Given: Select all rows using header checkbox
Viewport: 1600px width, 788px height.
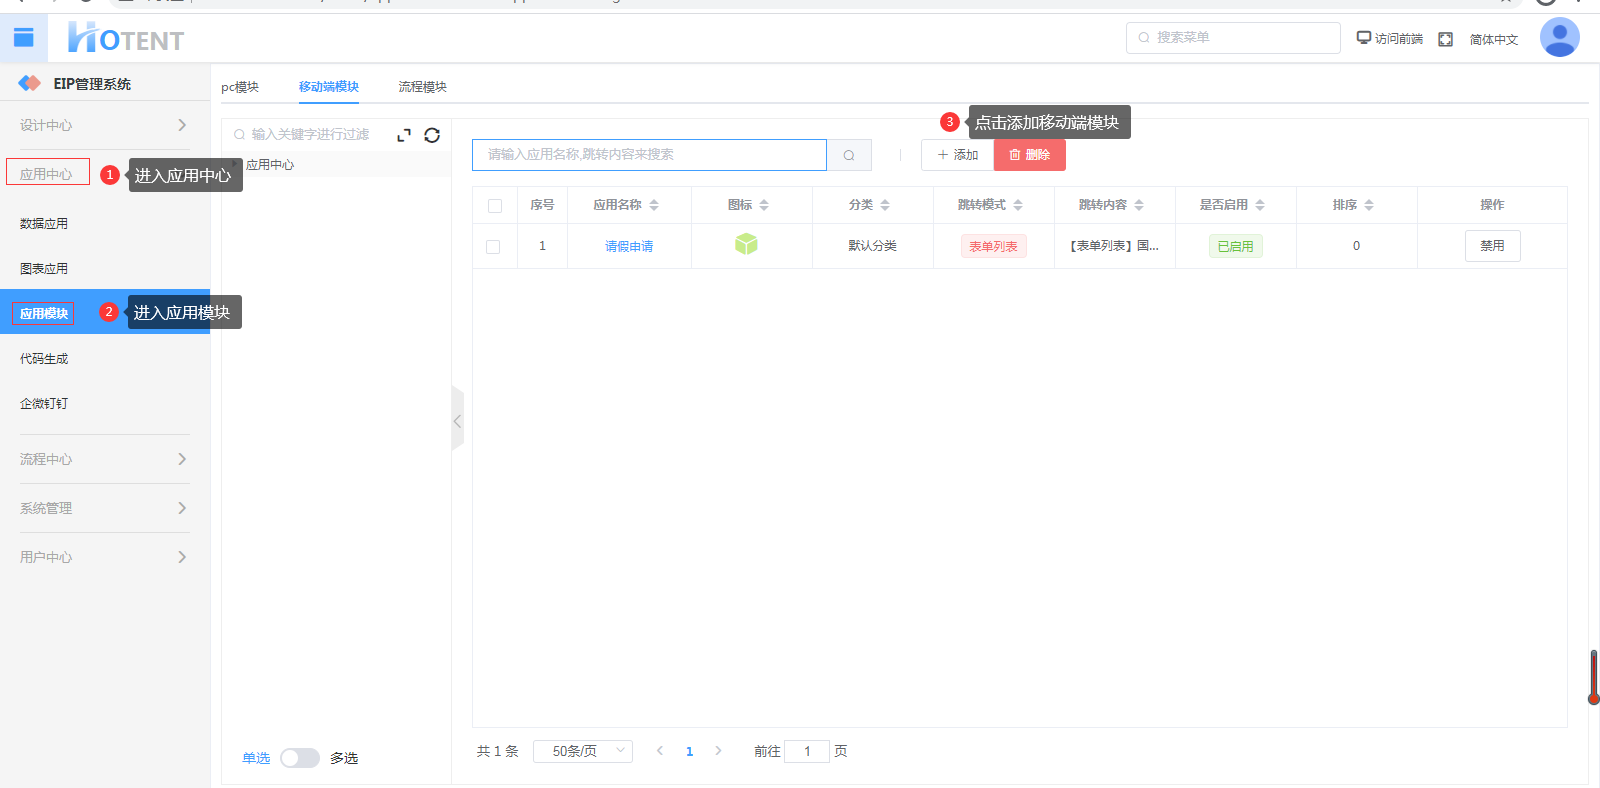Looking at the screenshot, I should (x=495, y=206).
